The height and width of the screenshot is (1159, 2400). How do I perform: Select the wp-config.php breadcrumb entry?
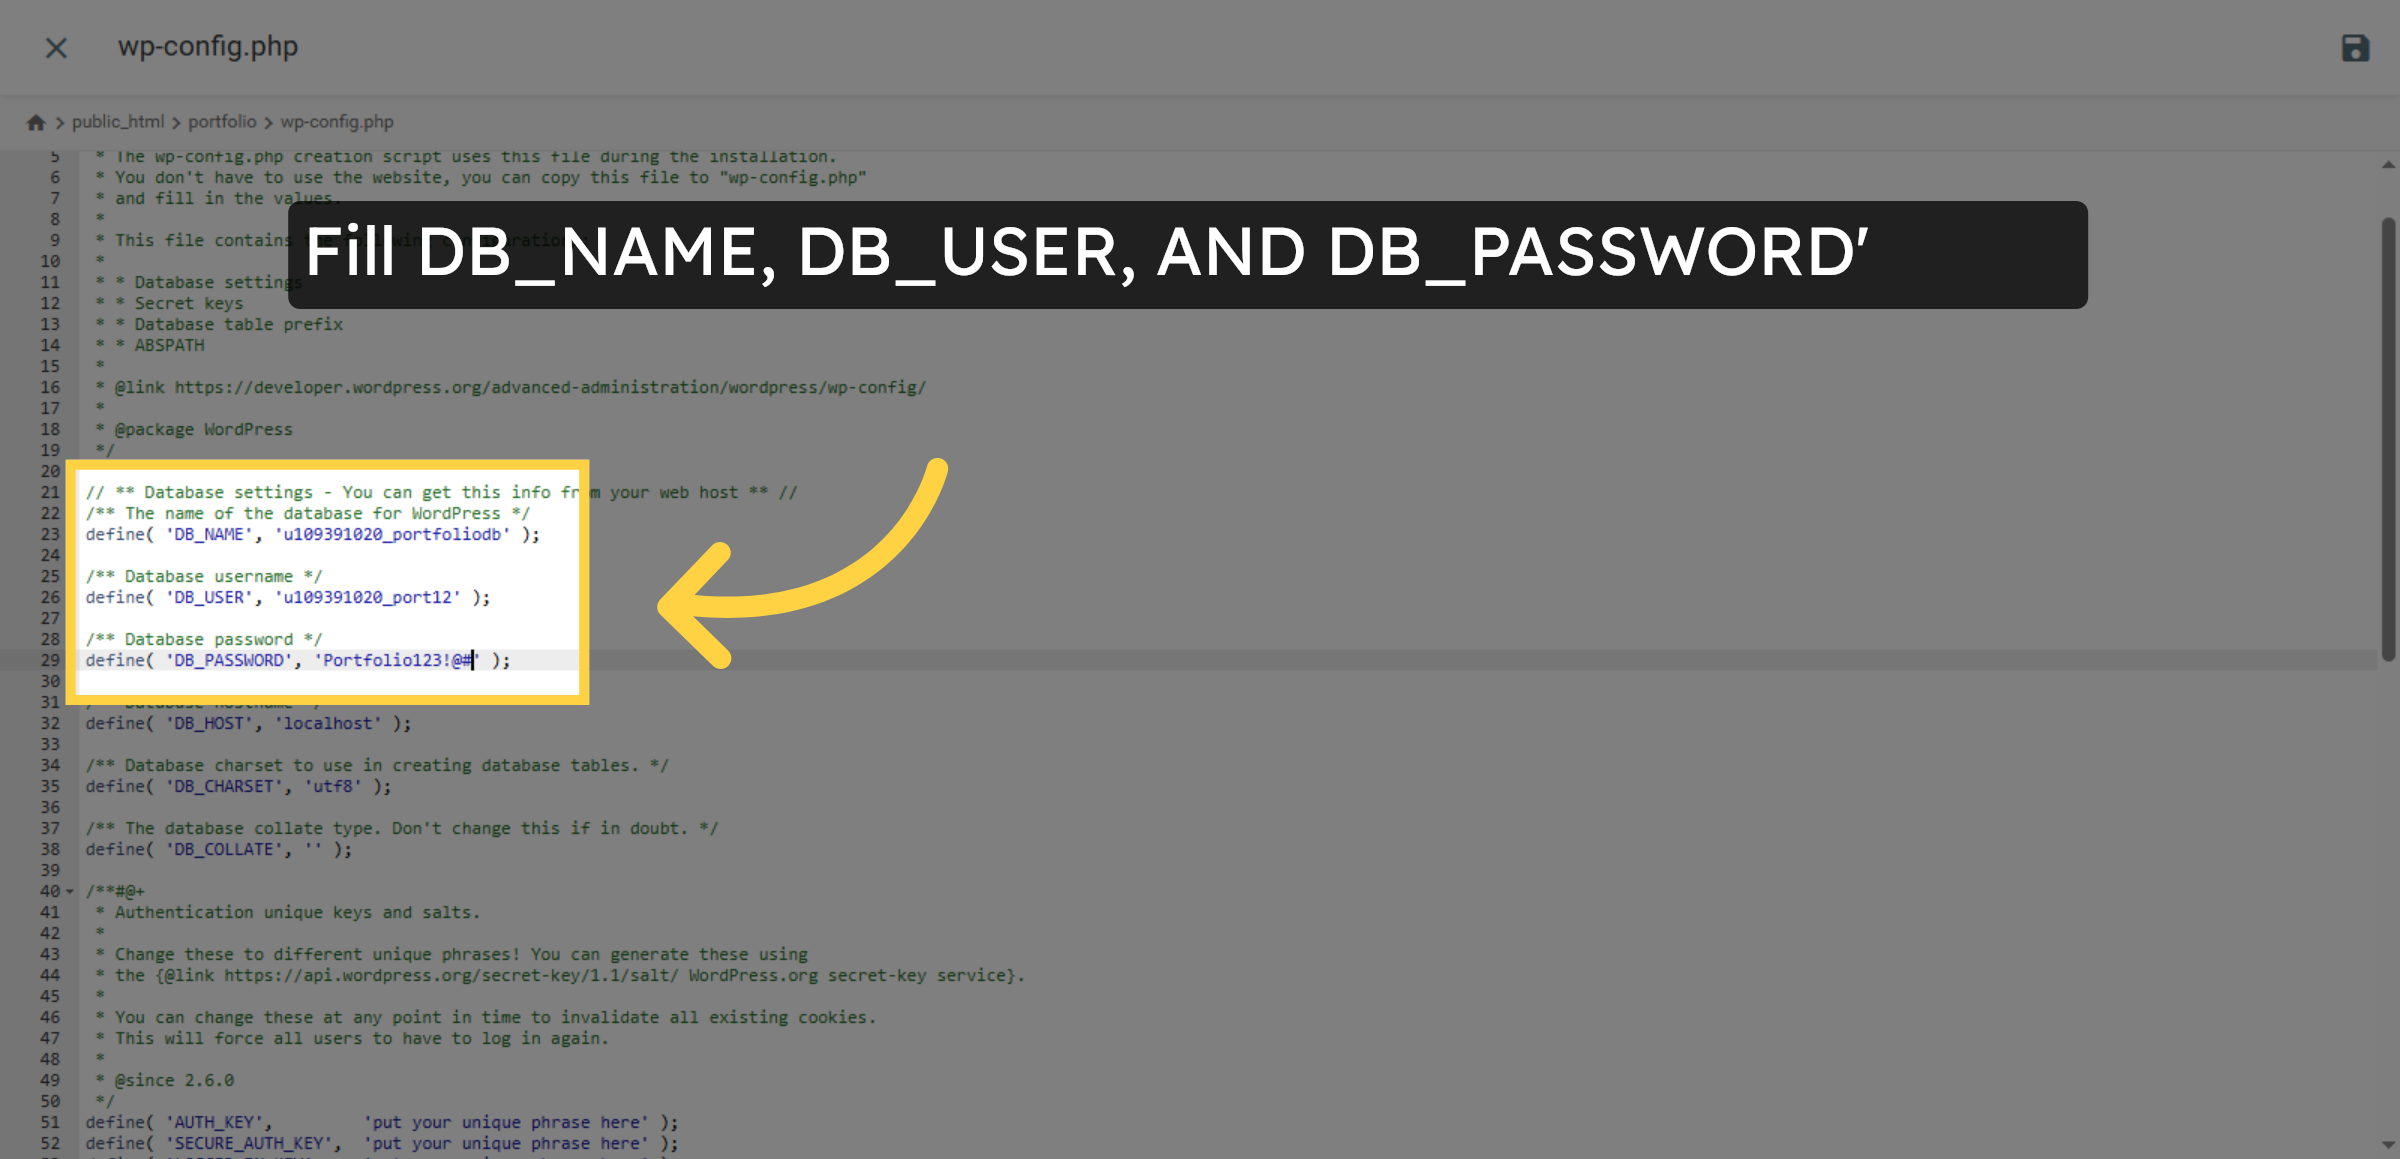coord(337,121)
